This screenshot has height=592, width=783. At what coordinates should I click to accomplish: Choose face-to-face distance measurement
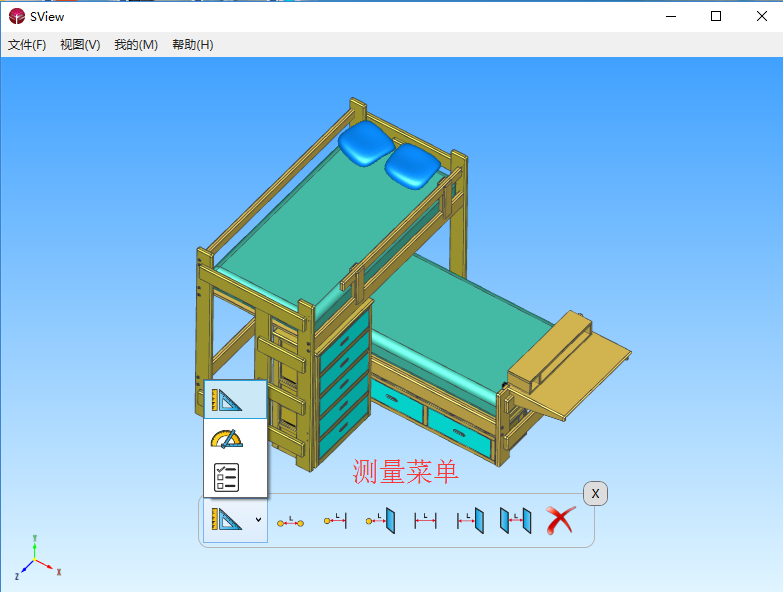tap(516, 521)
